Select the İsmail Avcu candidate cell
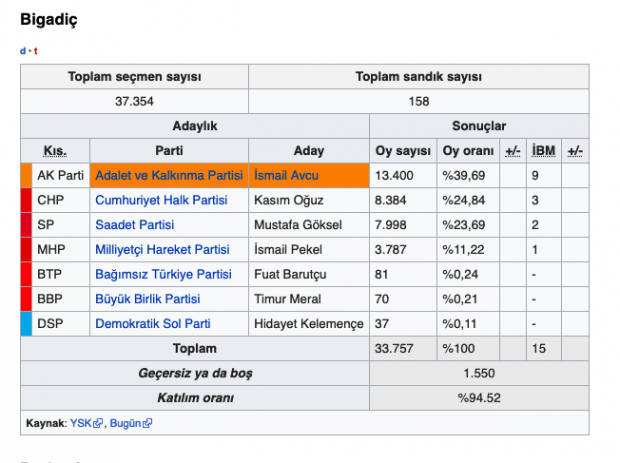The height and width of the screenshot is (463, 620). click(309, 175)
